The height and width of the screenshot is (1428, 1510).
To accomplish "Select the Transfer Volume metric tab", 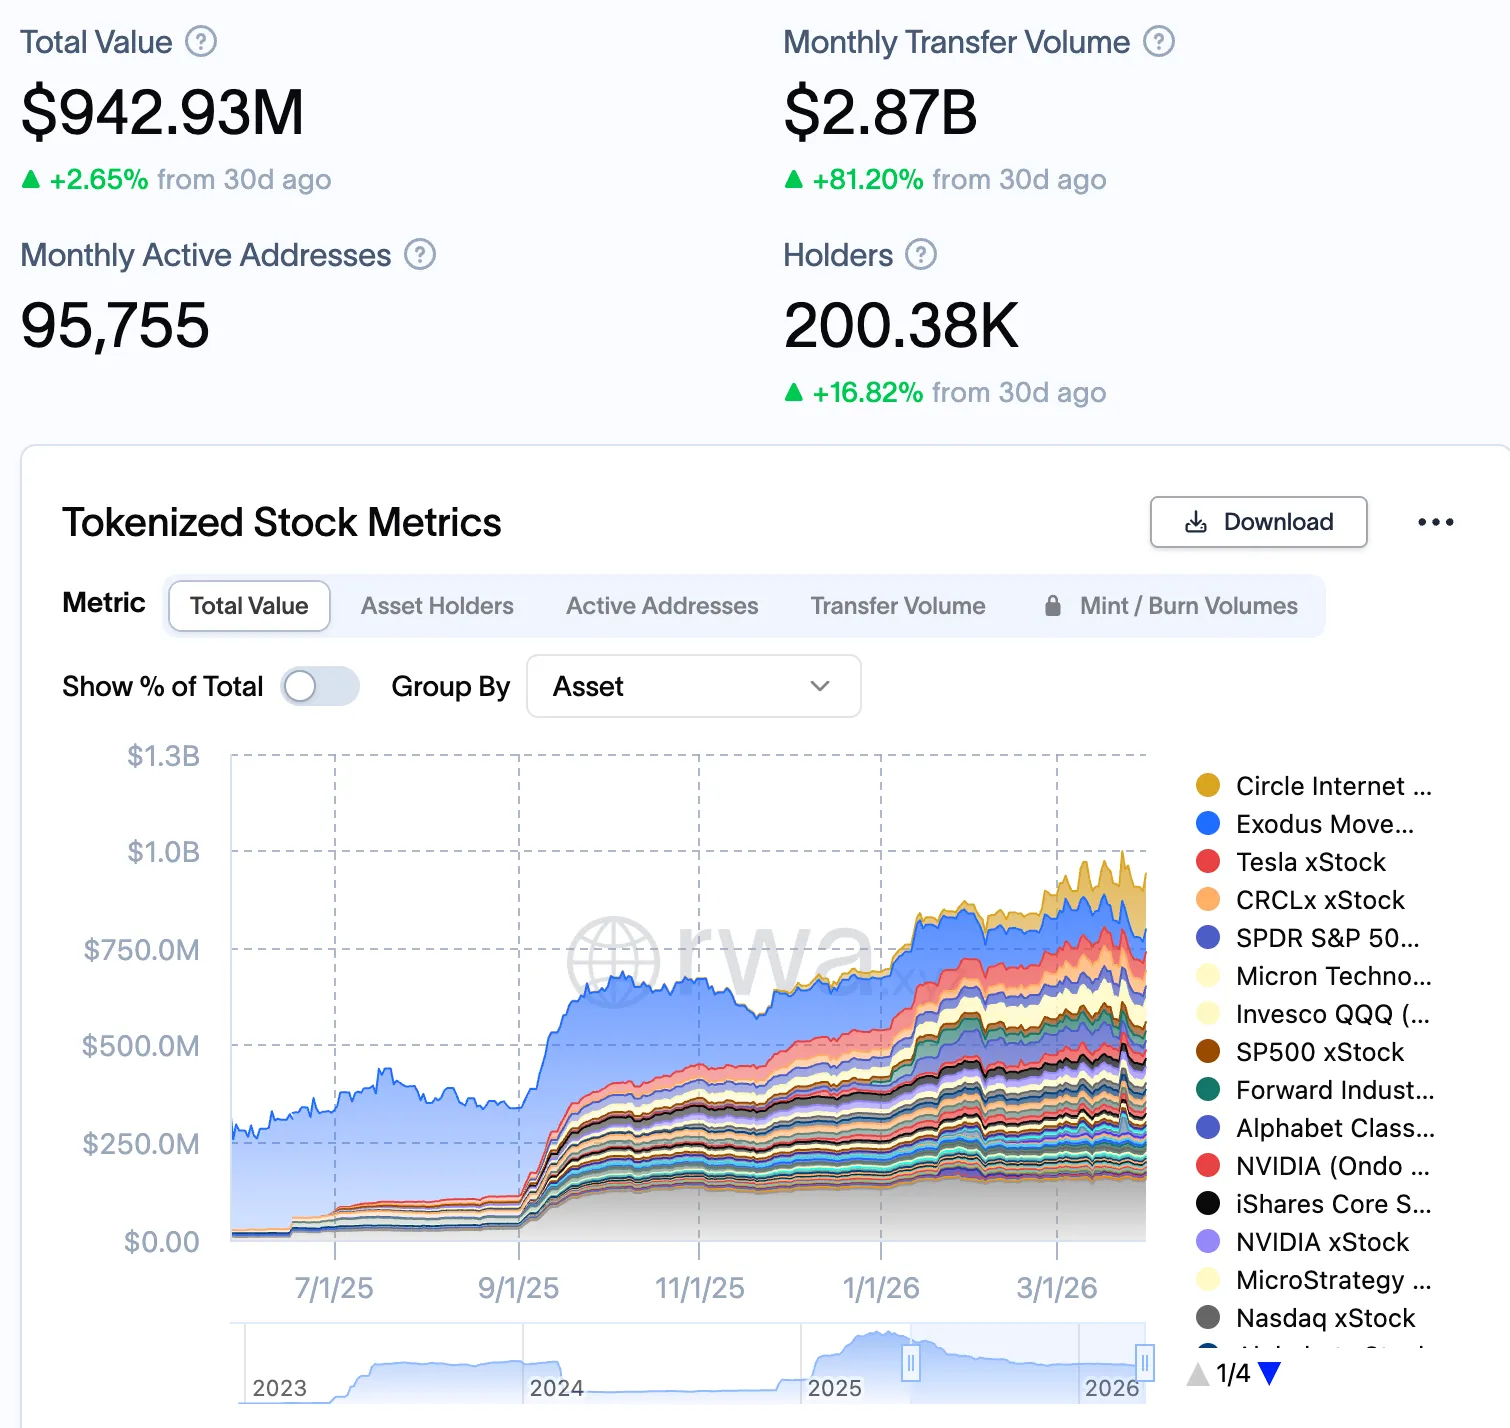I will coord(897,606).
